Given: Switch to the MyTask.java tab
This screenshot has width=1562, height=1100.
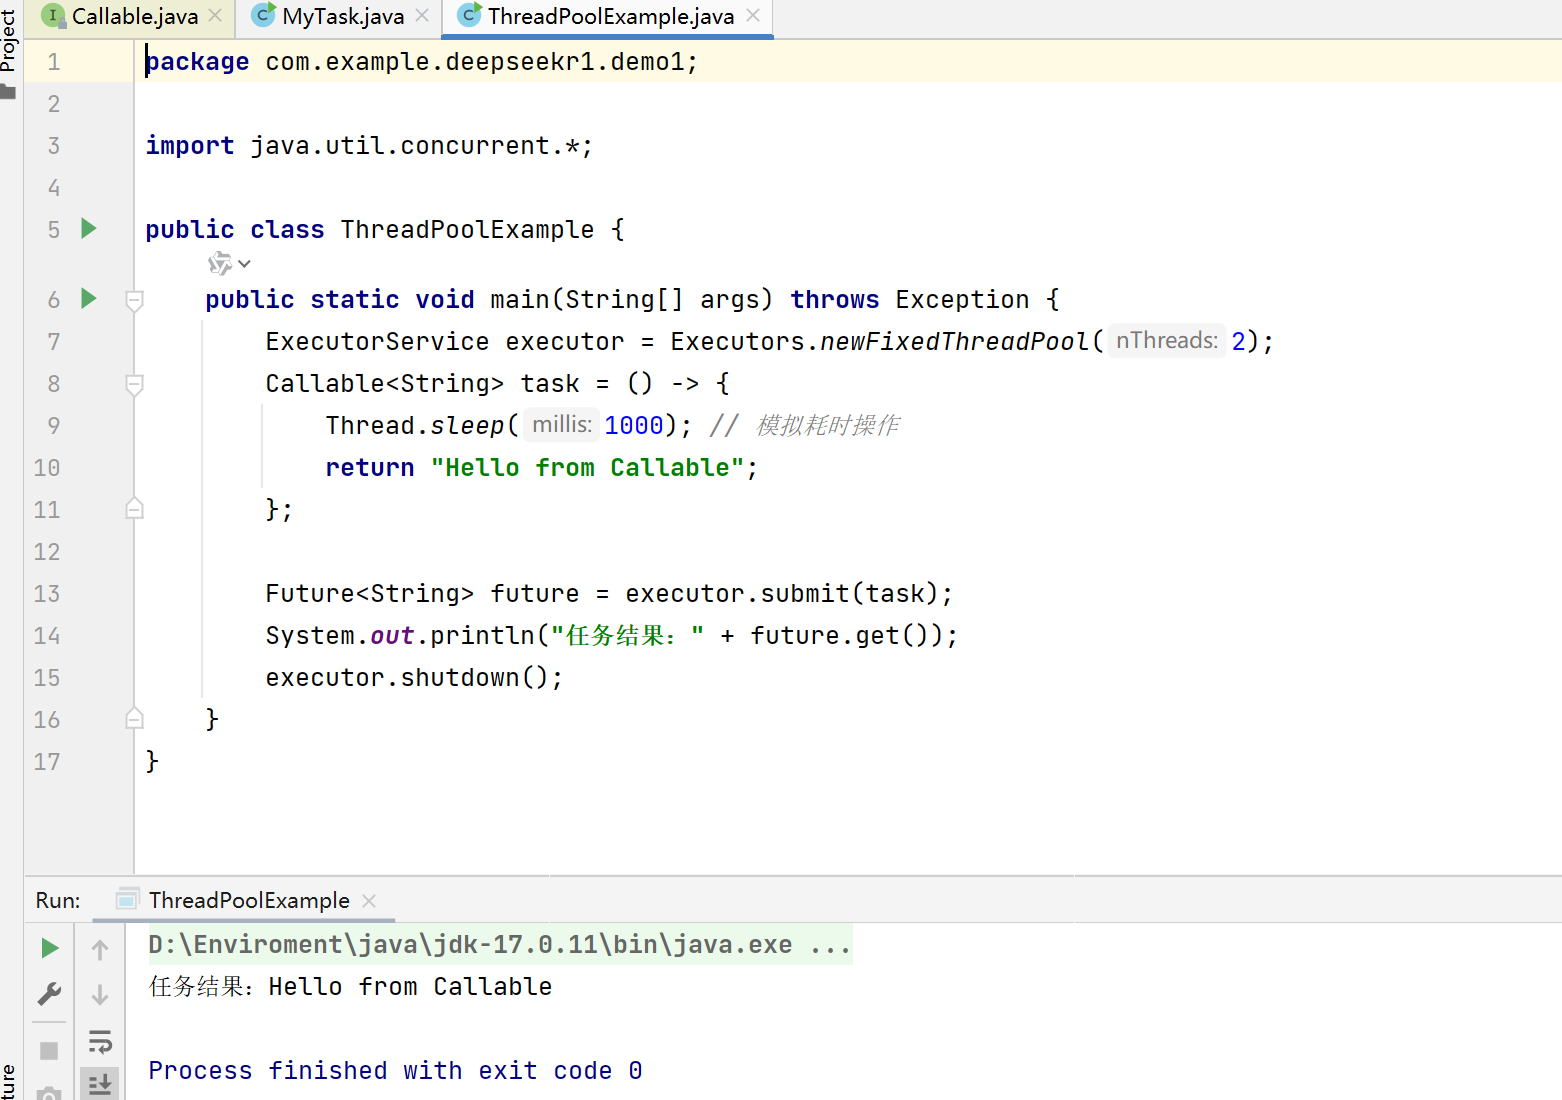Looking at the screenshot, I should 342,16.
